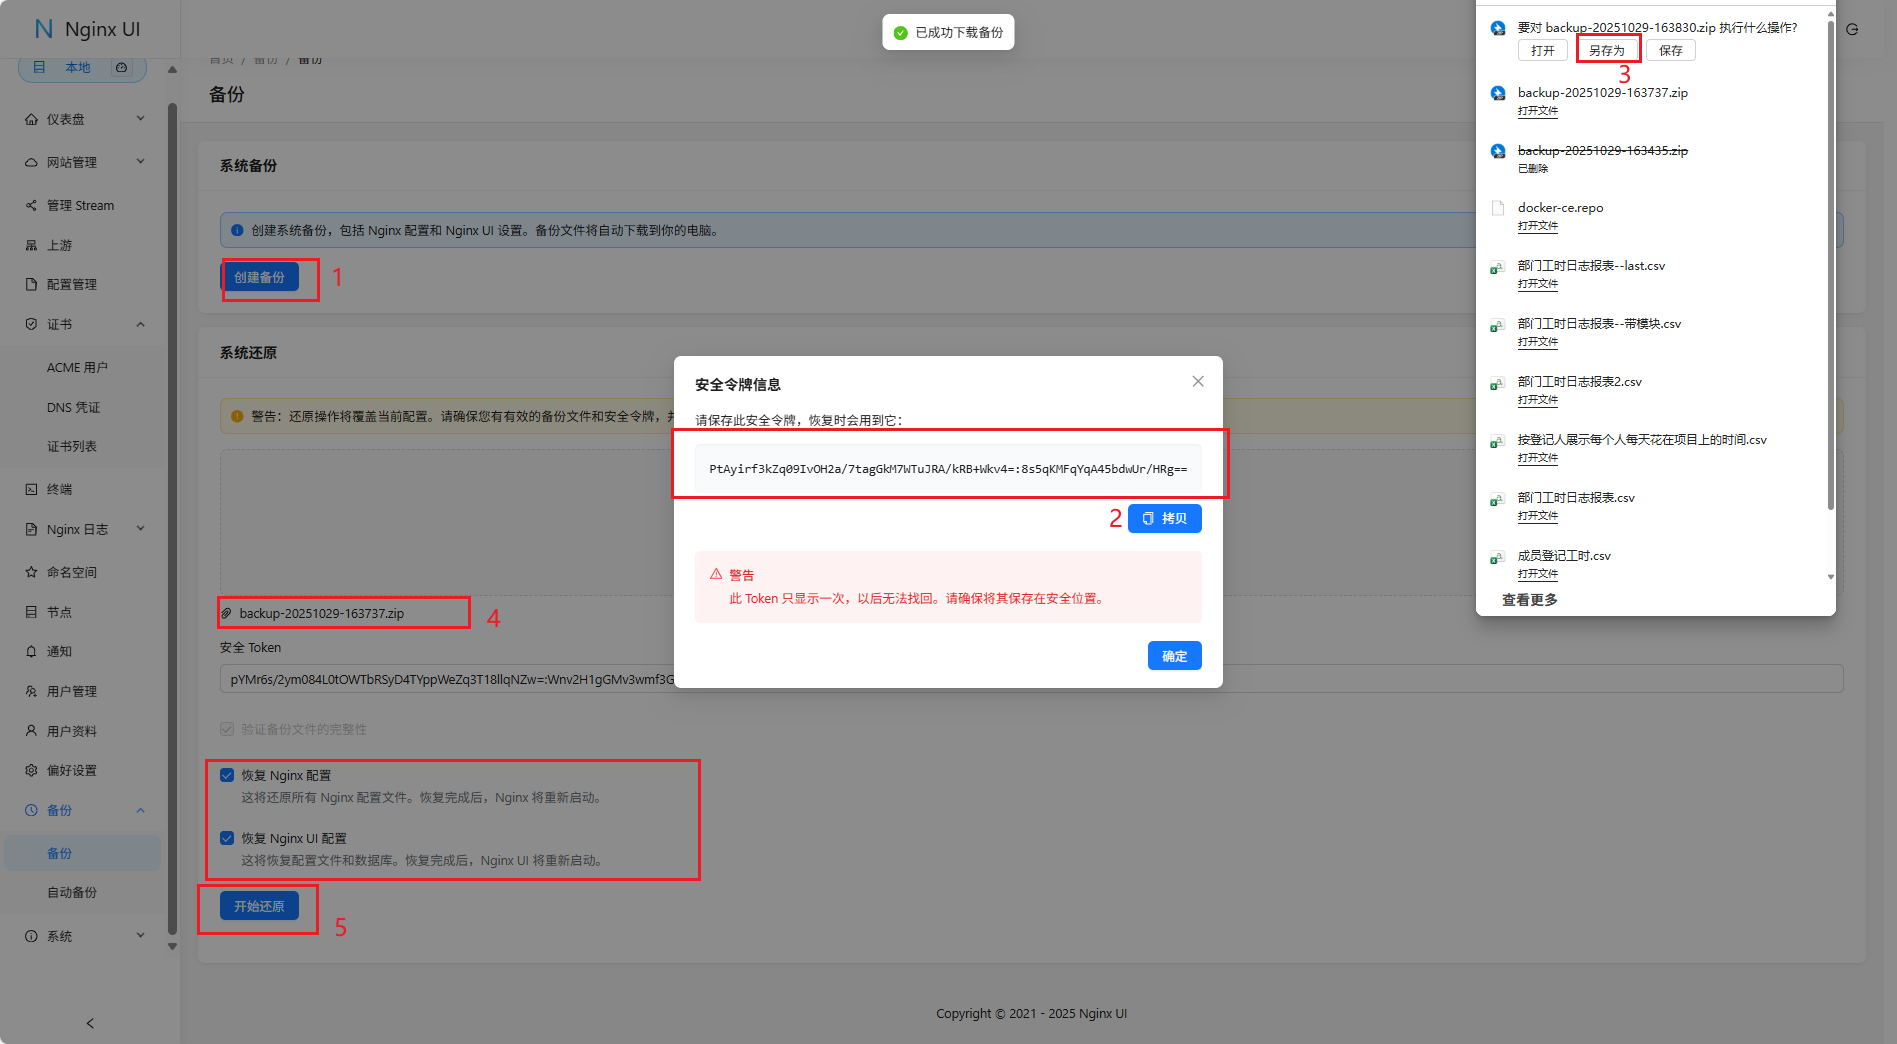Open the ACME users menu item
1897x1044 pixels.
77,367
